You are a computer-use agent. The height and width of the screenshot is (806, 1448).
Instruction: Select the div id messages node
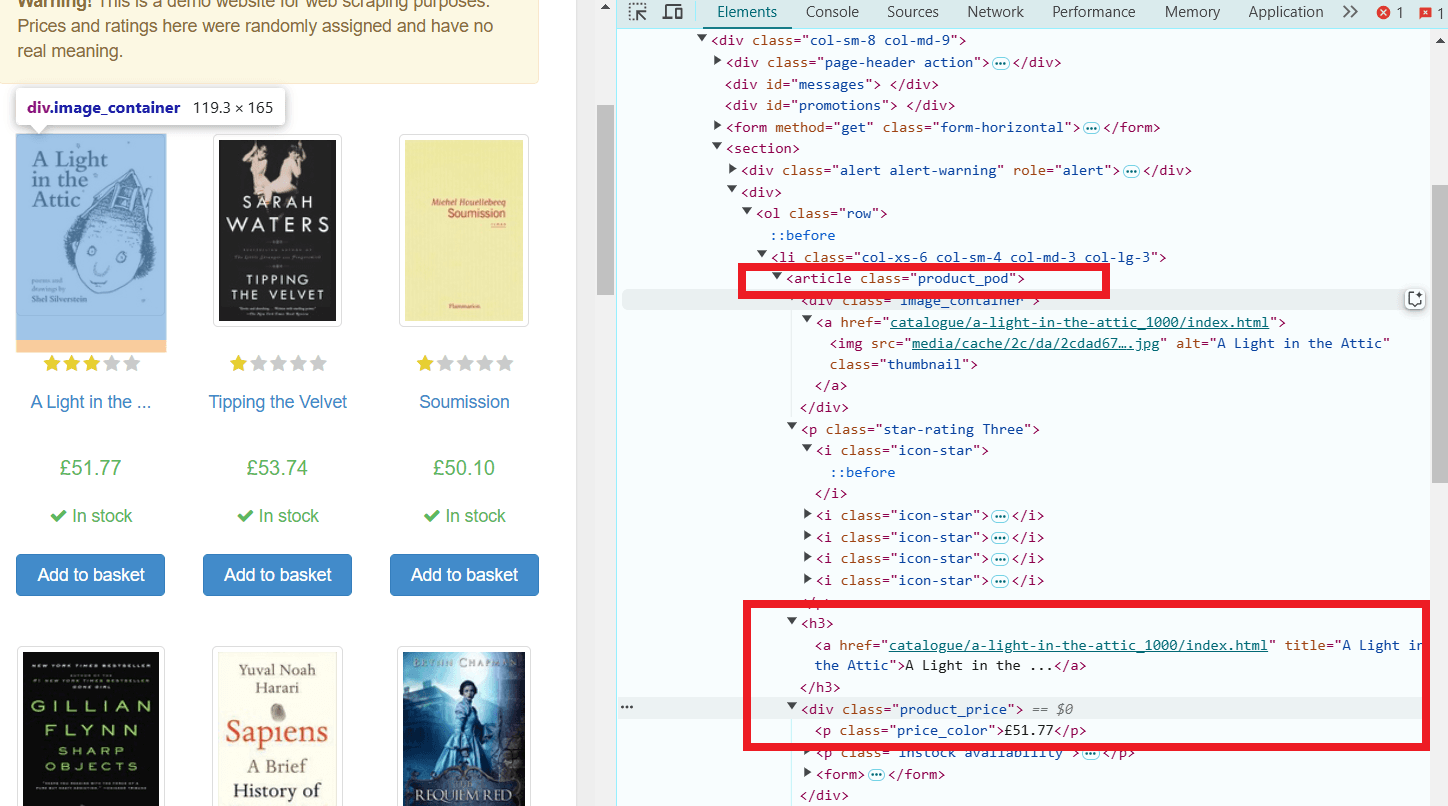[832, 84]
